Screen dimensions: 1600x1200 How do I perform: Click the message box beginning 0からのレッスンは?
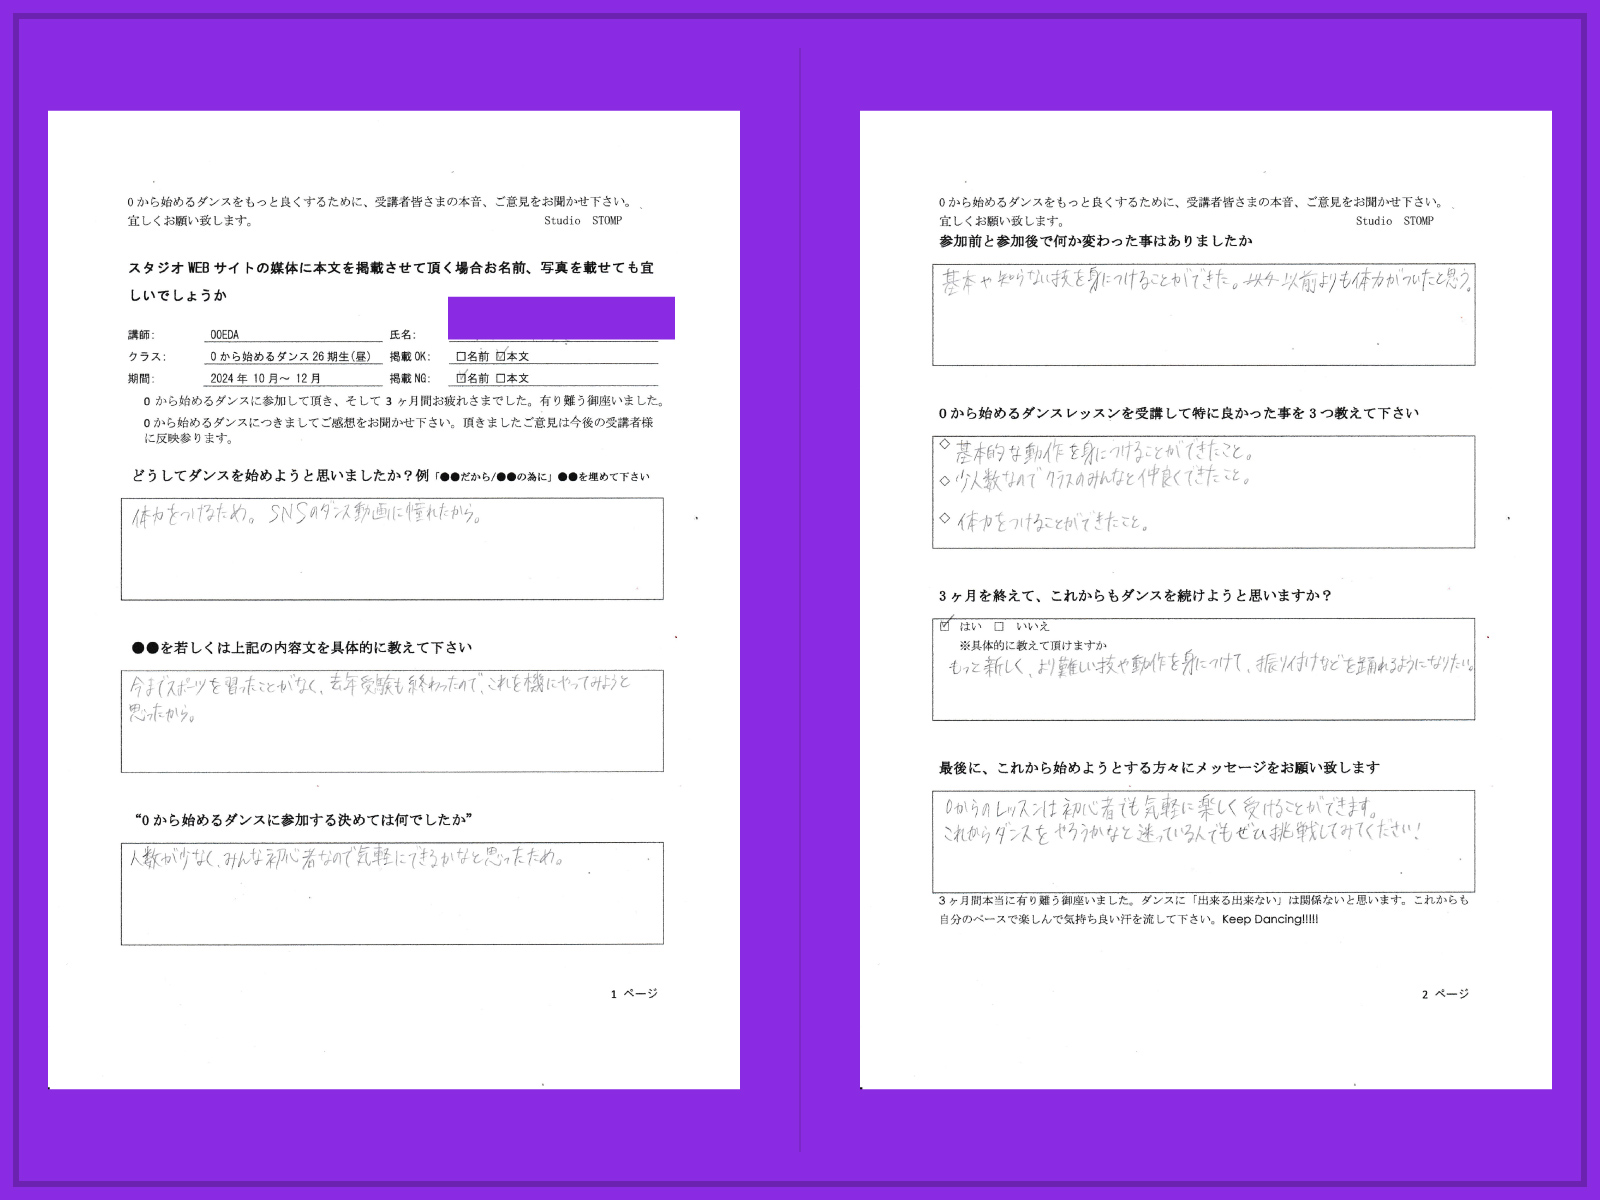[x=1204, y=841]
